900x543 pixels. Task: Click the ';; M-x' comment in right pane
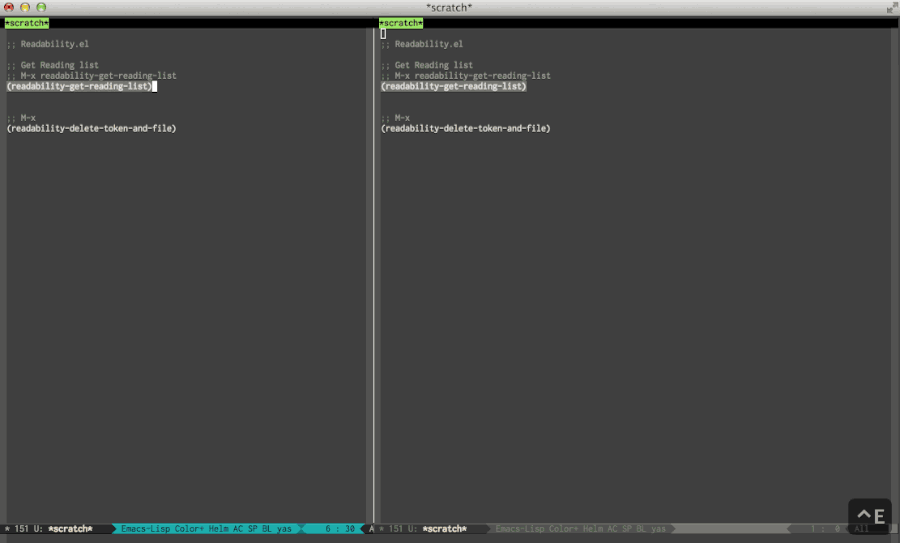click(396, 118)
